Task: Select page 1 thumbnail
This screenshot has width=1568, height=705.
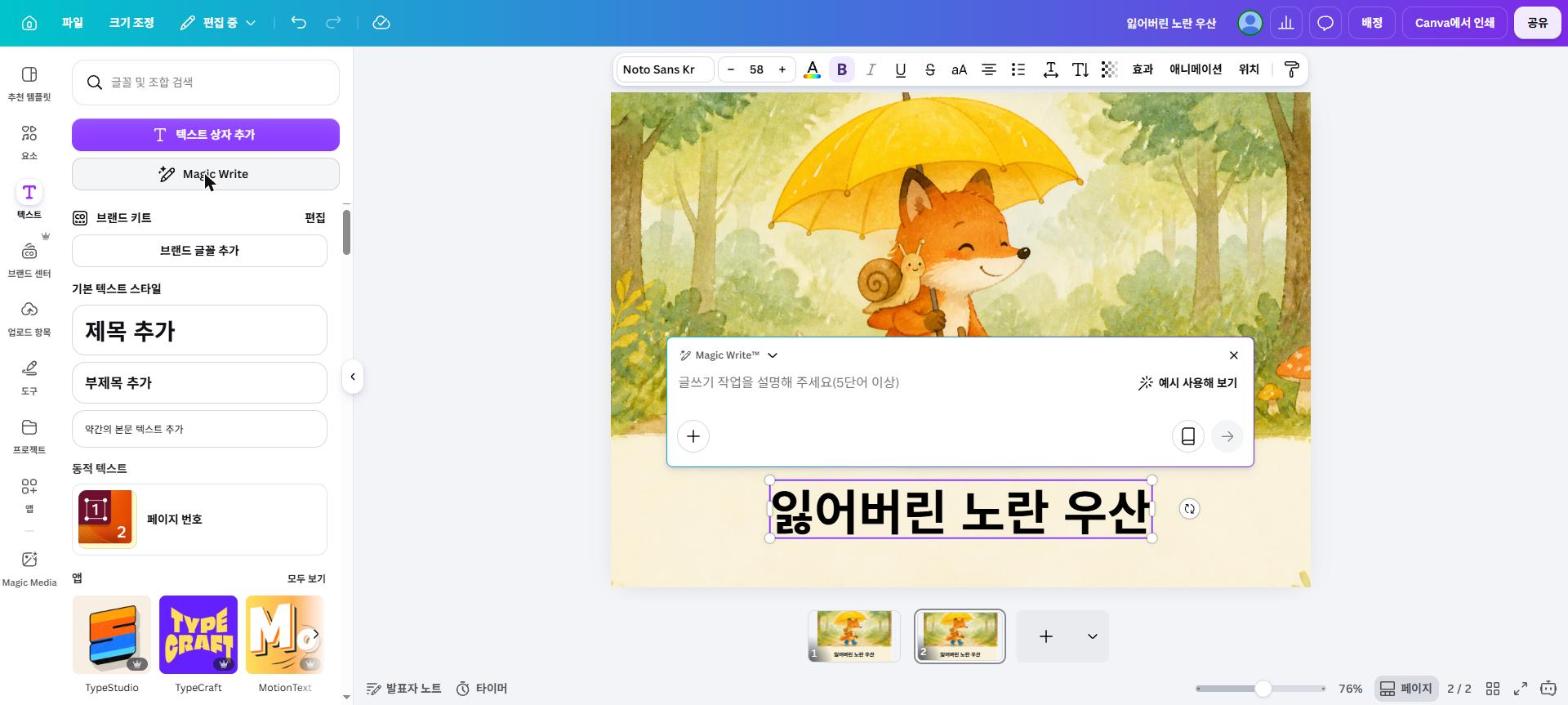Action: click(x=854, y=636)
